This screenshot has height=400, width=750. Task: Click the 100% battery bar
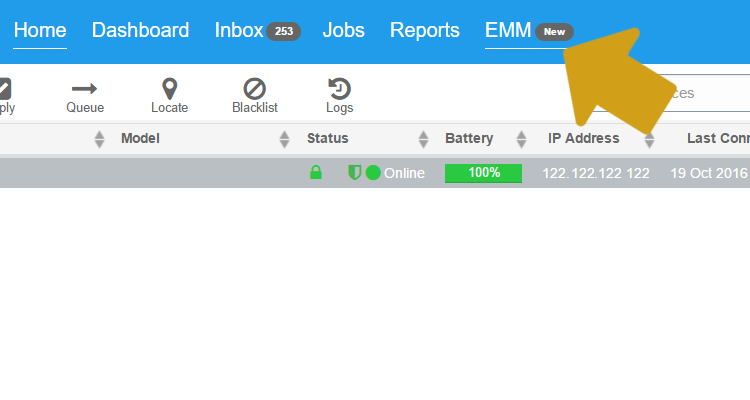point(484,173)
